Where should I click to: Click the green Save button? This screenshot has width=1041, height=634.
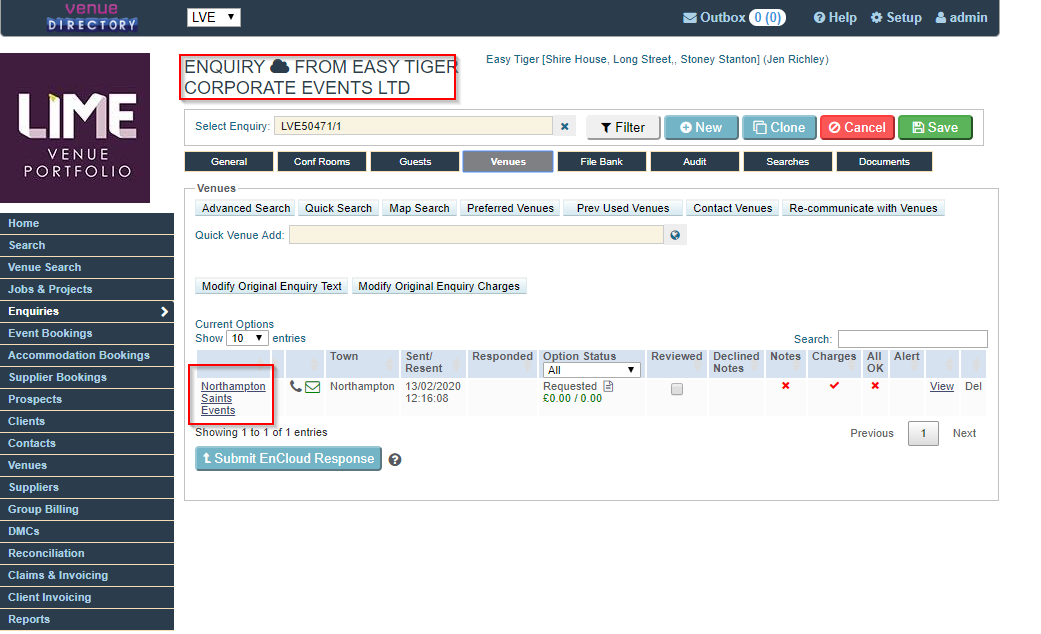(x=935, y=127)
